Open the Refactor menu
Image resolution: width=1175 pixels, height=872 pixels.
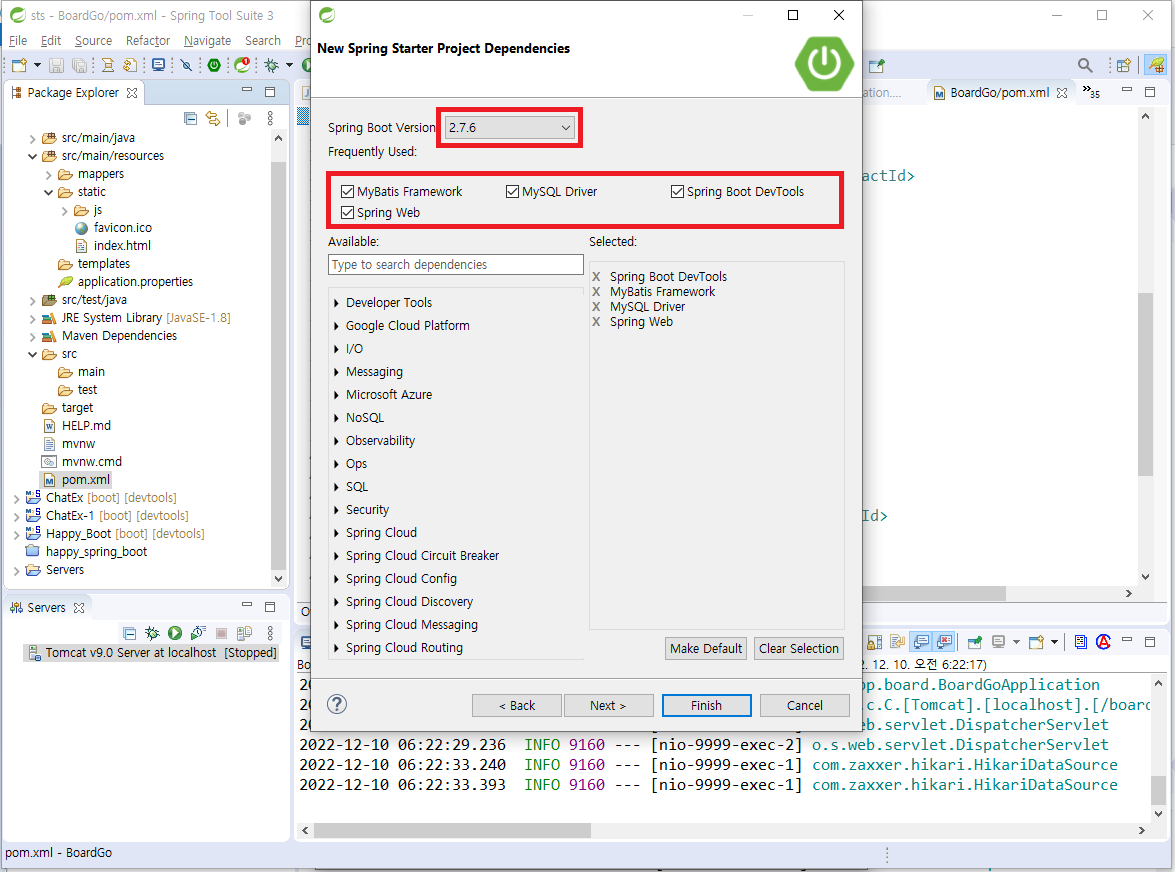tap(148, 40)
